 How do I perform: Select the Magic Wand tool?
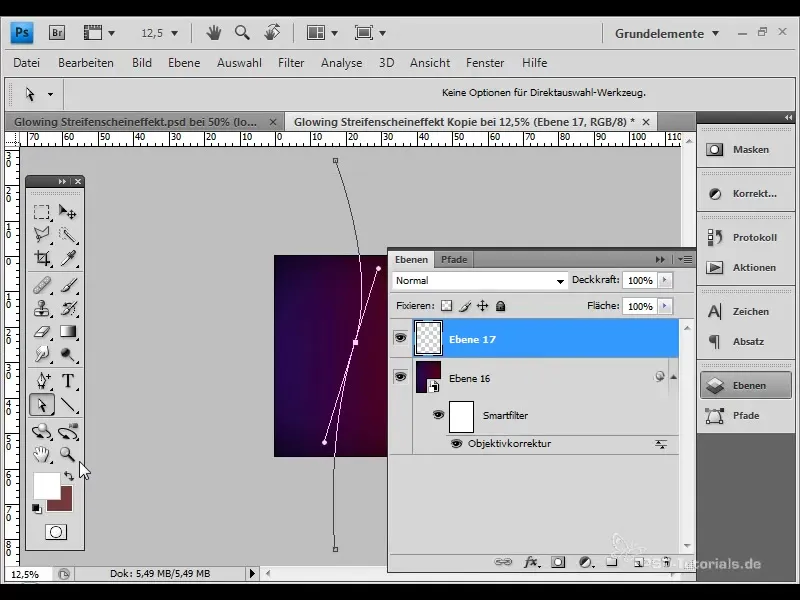(67, 235)
